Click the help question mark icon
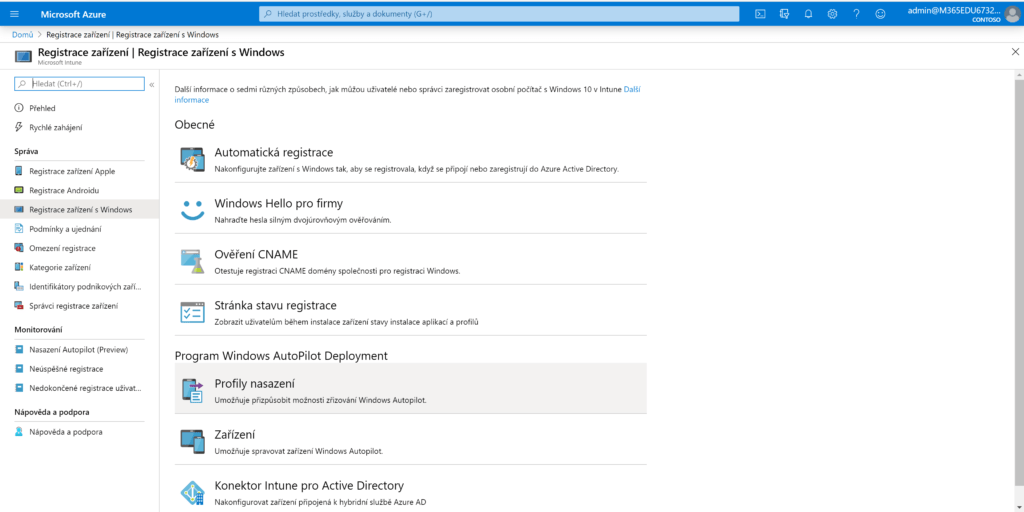Image resolution: width=1024 pixels, height=512 pixels. click(x=856, y=14)
